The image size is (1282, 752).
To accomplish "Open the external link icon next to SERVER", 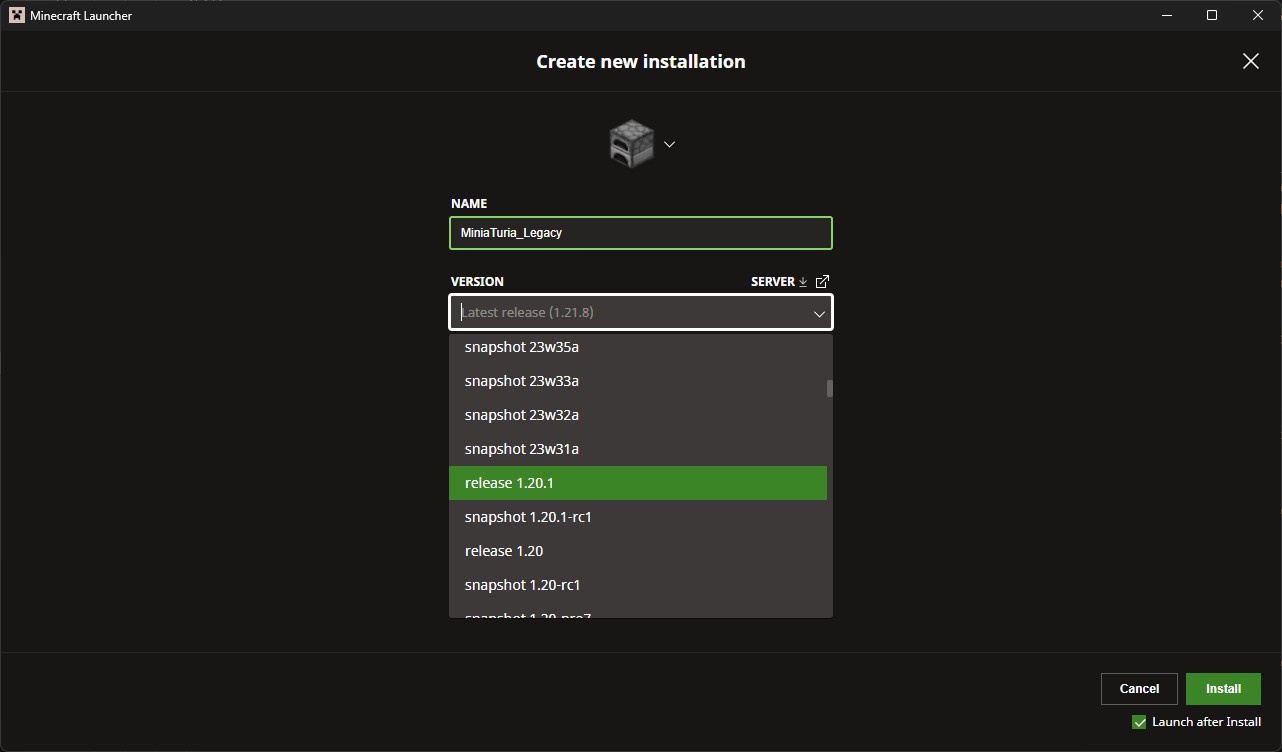I will pyautogui.click(x=822, y=282).
